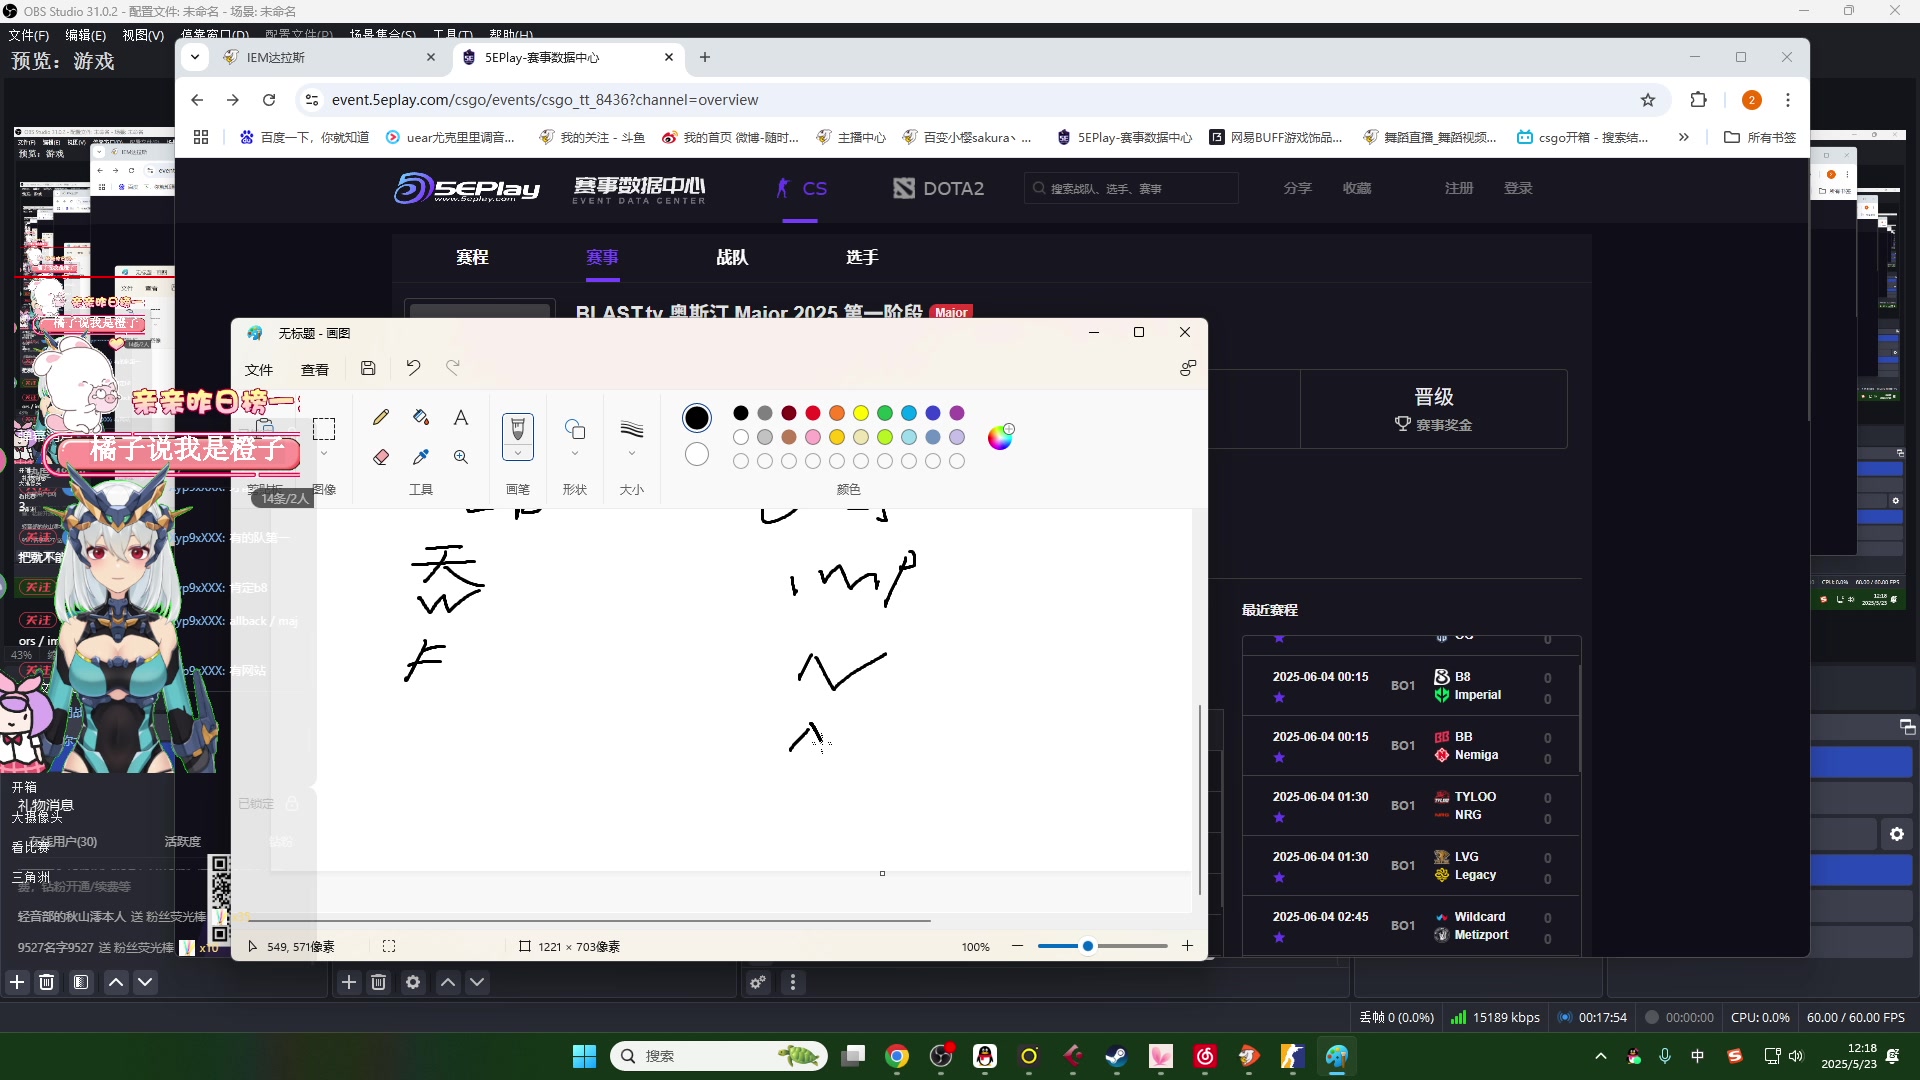Select the white Color 2 circle
1920x1080 pixels.
pyautogui.click(x=697, y=454)
